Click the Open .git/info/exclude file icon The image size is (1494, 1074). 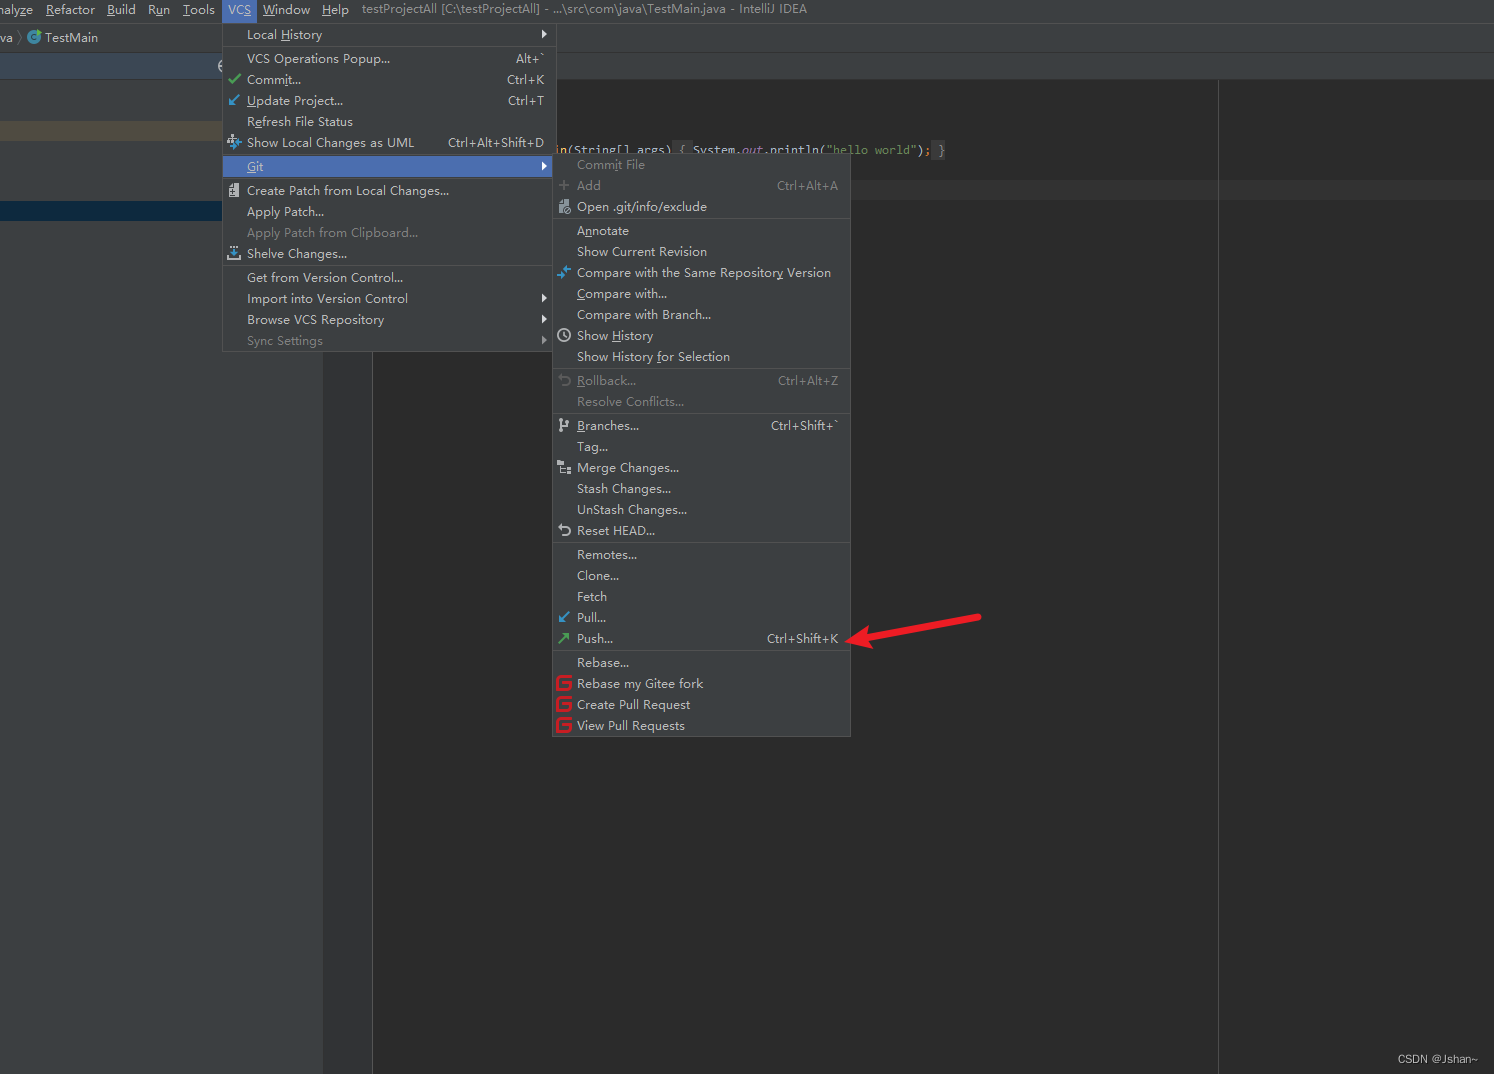pyautogui.click(x=564, y=206)
